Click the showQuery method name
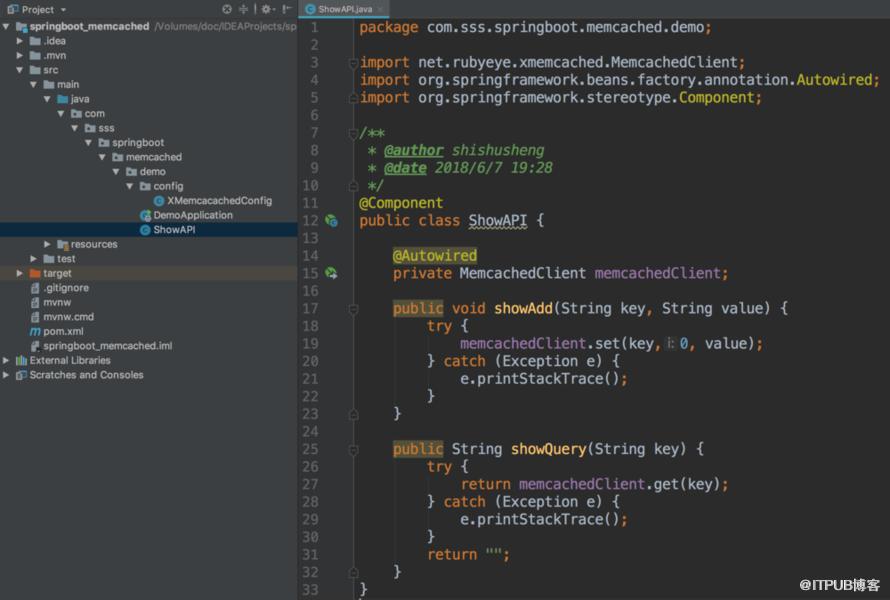Screen dimensions: 890x600 tap(548, 450)
